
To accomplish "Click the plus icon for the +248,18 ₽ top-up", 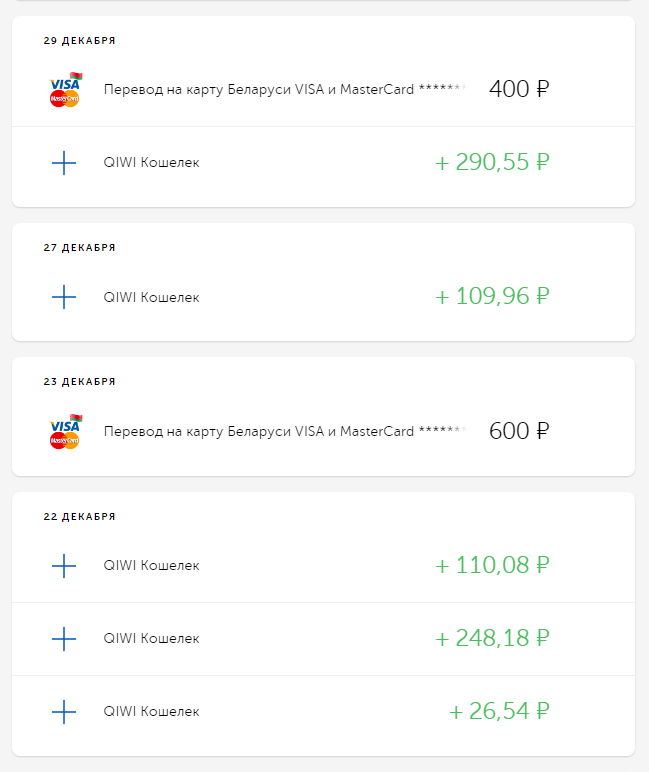I will point(64,638).
